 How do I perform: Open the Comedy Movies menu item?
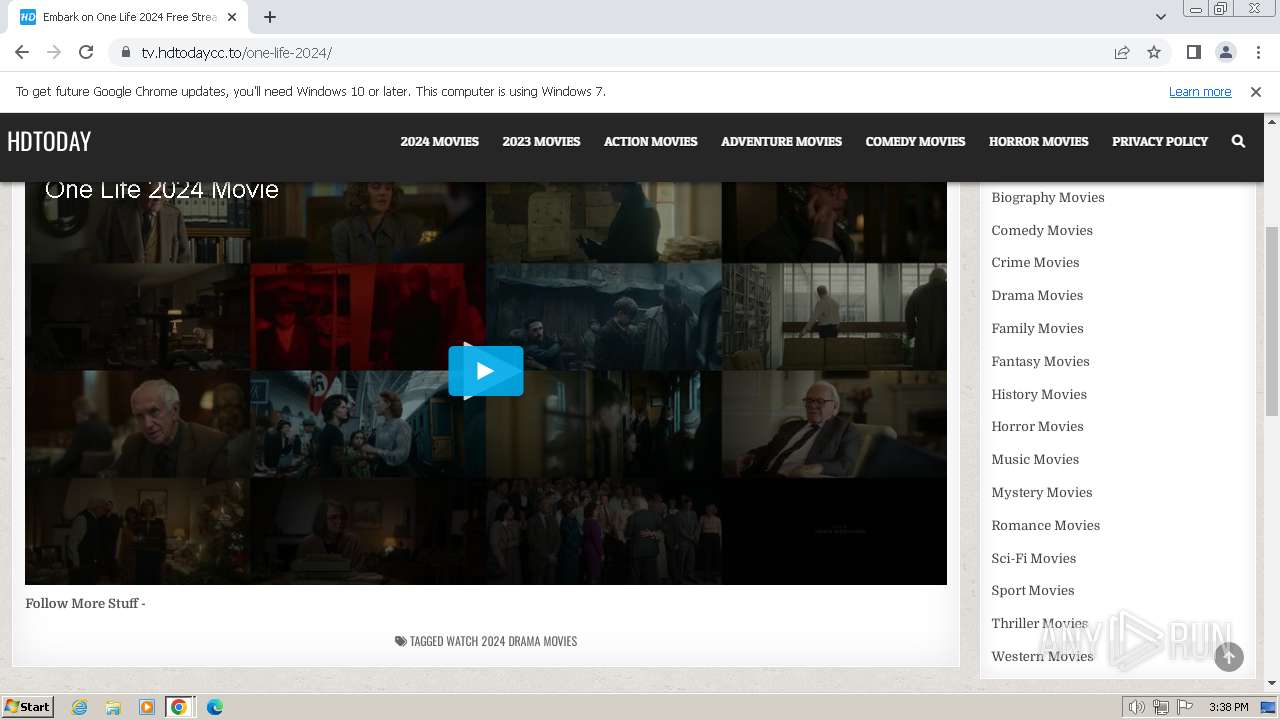click(x=915, y=141)
